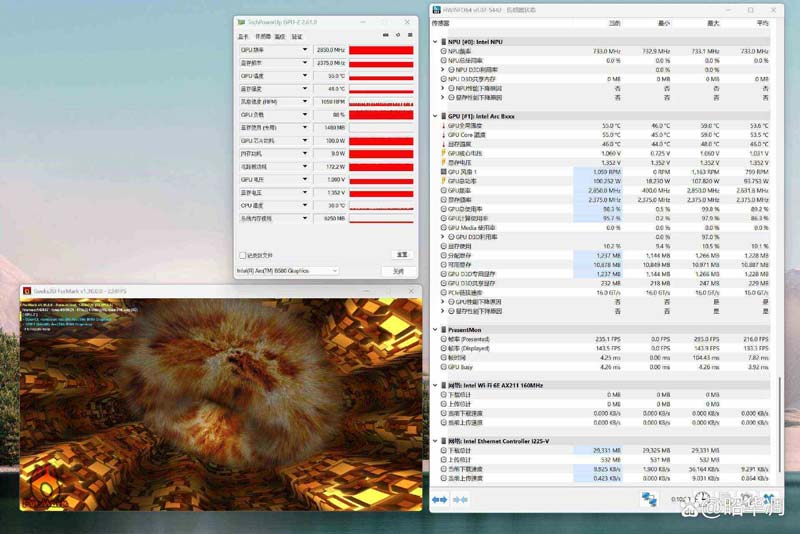
Task: Collapse the NPU [#0]: Intel NPU group
Action: pos(435,42)
